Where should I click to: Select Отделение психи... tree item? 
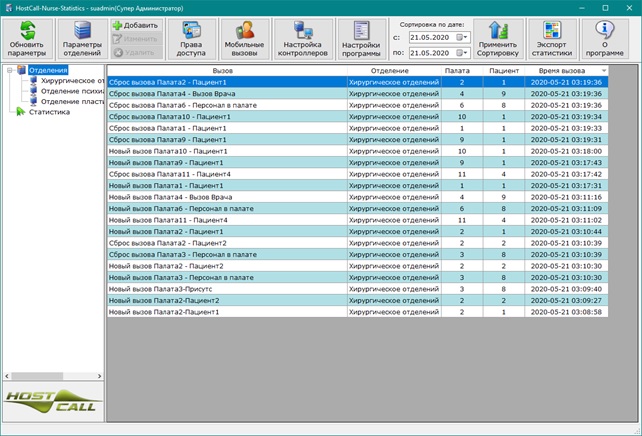click(x=73, y=92)
